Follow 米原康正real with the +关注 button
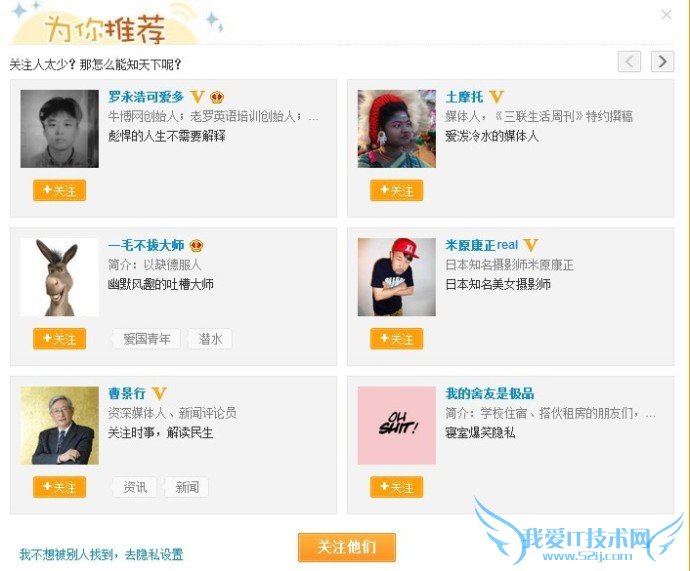Screen dimensions: 690x571 click(396, 339)
